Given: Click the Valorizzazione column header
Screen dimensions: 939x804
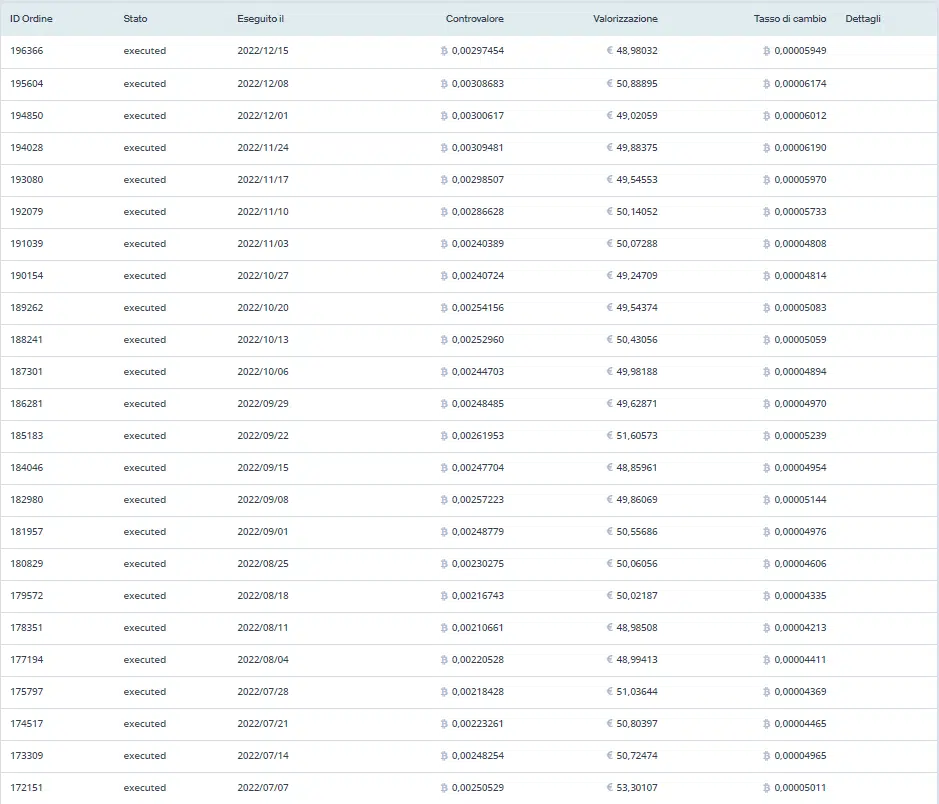Looking at the screenshot, I should (625, 19).
